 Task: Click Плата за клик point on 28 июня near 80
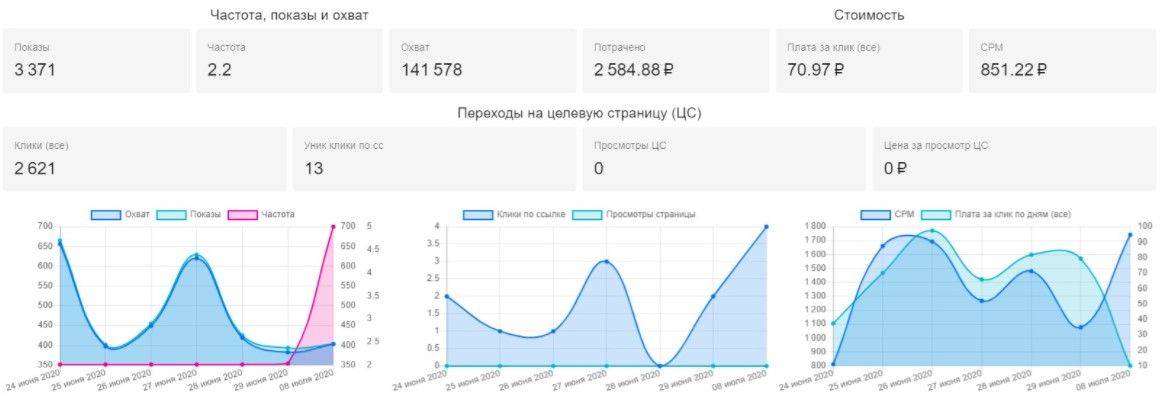[x=1031, y=255]
